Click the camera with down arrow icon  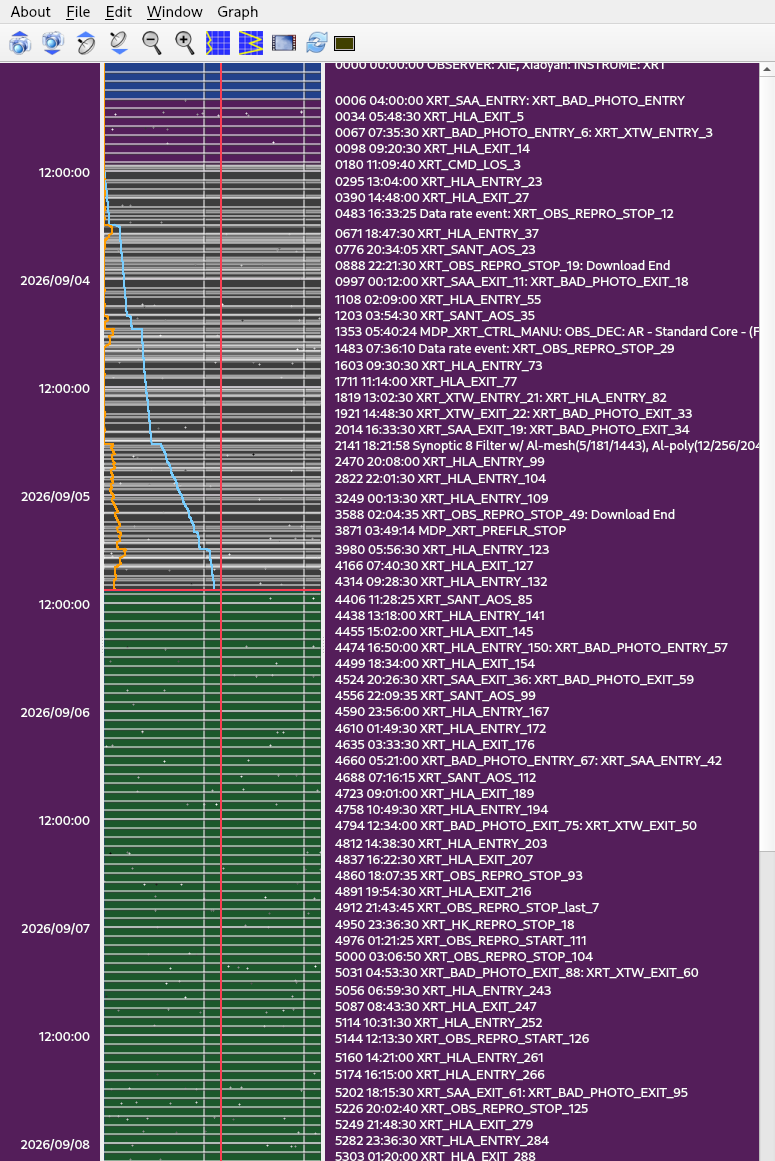tap(53, 43)
